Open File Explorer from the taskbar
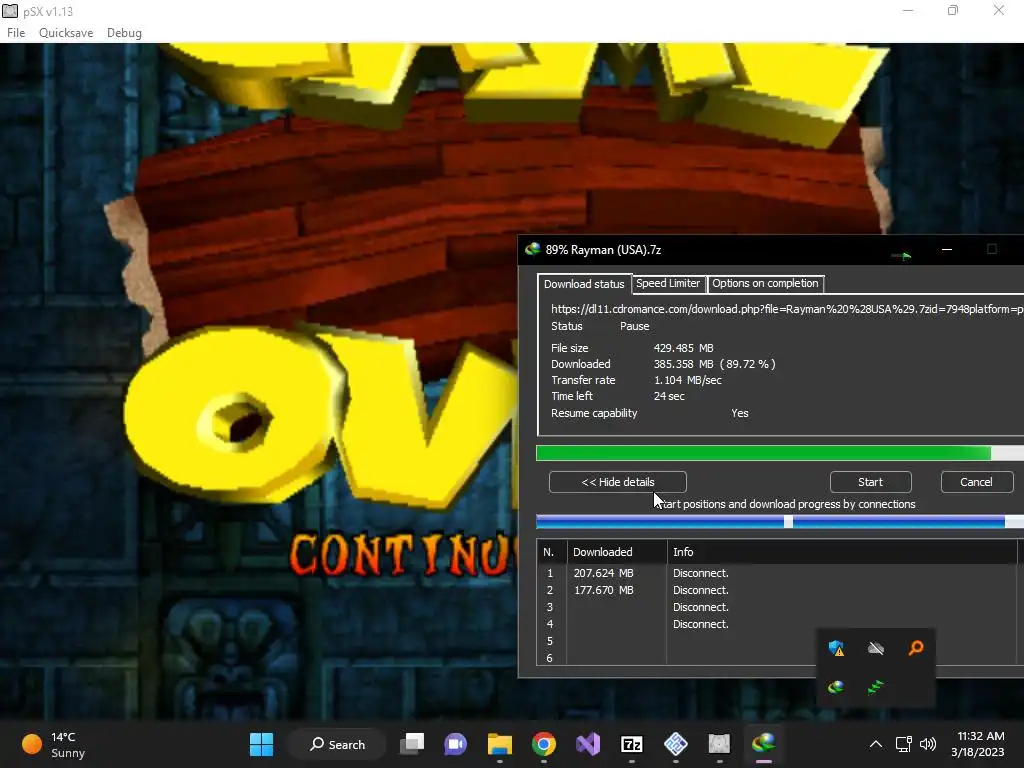This screenshot has width=1024, height=768. point(500,744)
